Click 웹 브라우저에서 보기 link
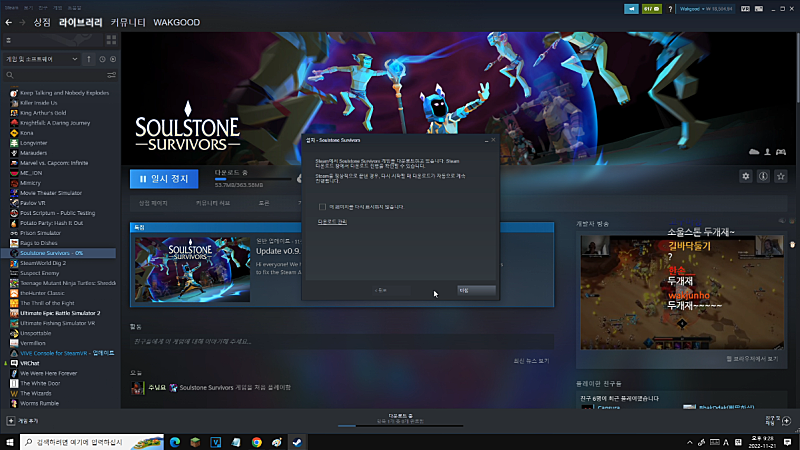The image size is (800, 450). pyautogui.click(x=752, y=359)
